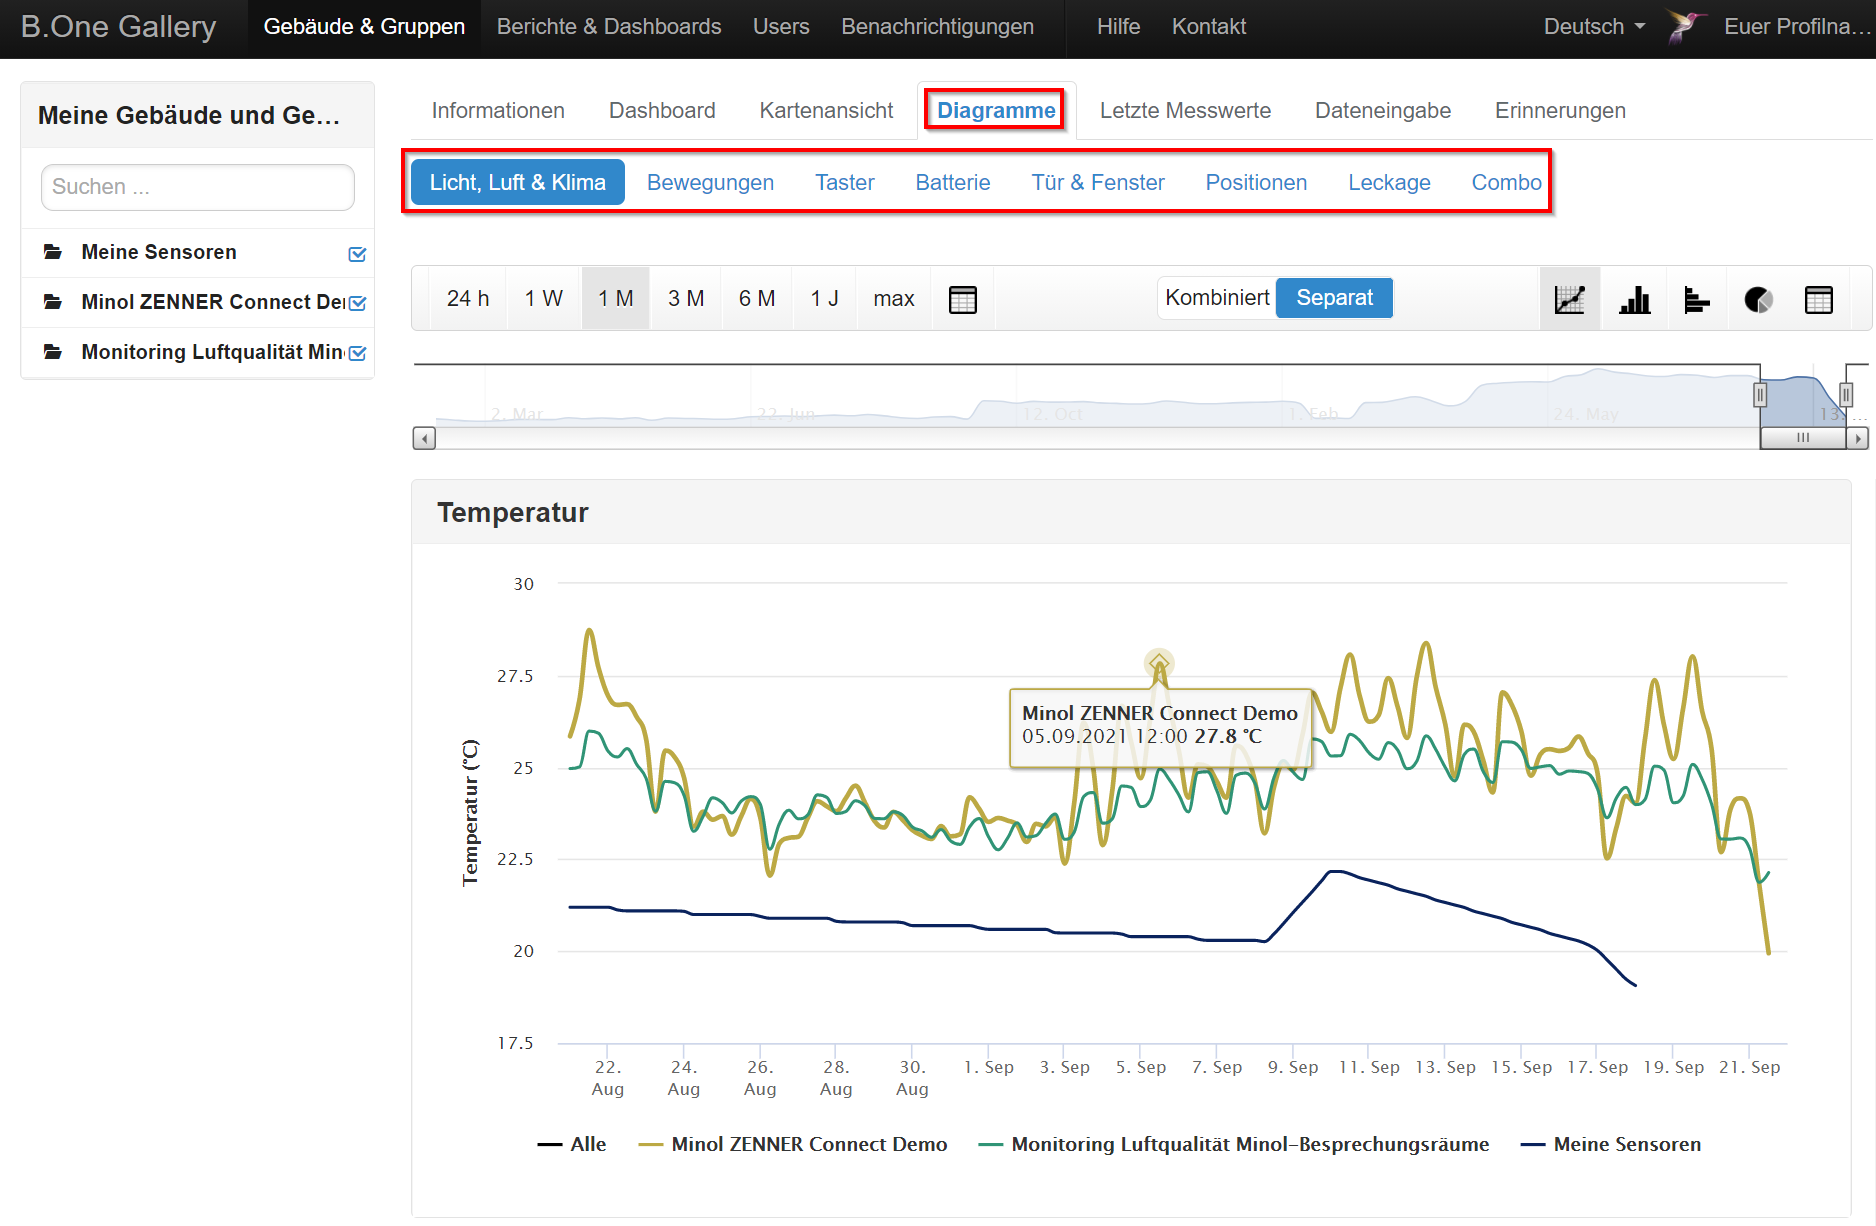Switch to the Informationen tab

click(498, 111)
